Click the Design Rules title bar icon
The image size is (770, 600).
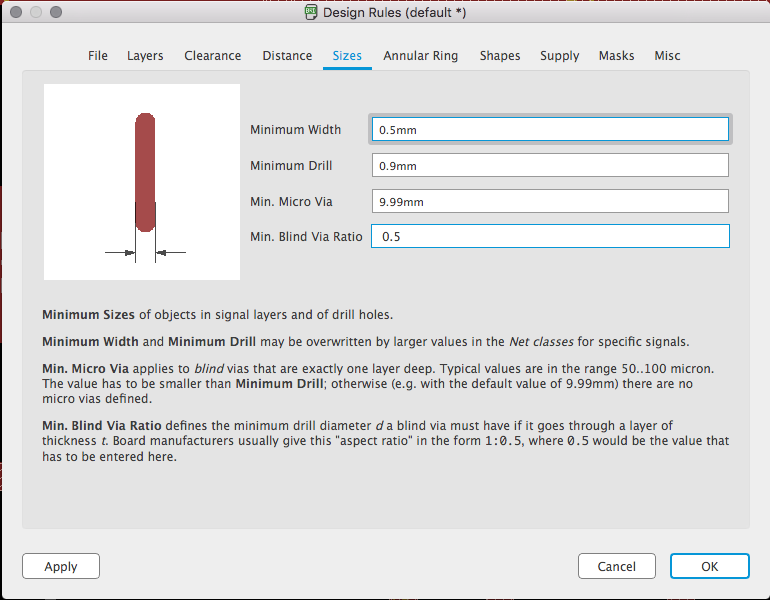click(311, 12)
